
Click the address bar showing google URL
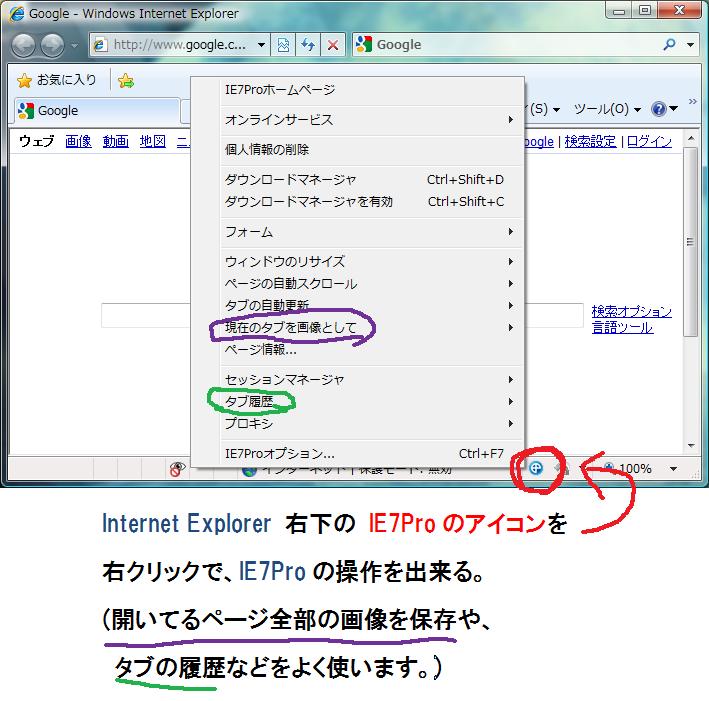(179, 45)
